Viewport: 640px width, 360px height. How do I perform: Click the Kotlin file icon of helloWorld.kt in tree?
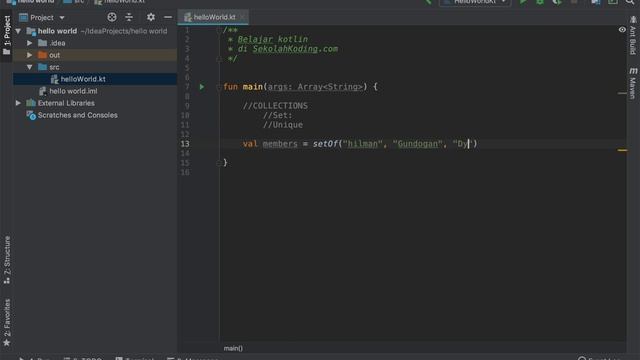55,79
